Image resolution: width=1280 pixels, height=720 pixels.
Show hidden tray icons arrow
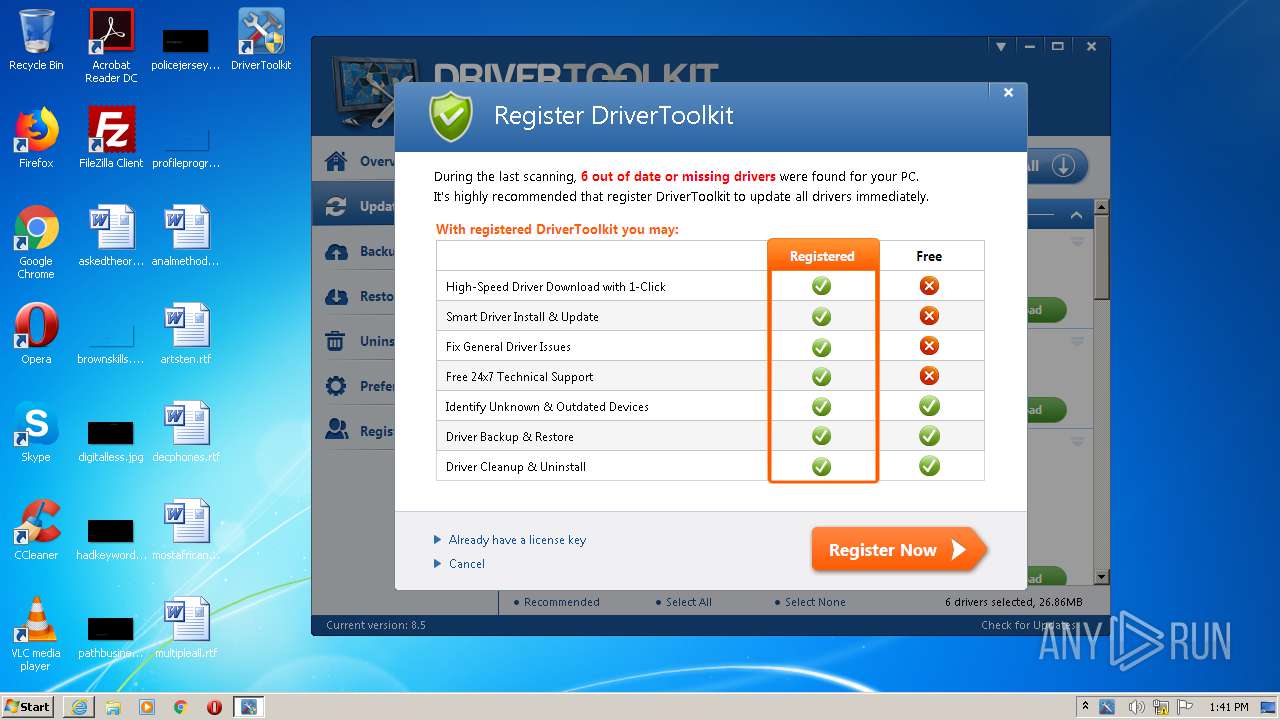(x=1086, y=707)
